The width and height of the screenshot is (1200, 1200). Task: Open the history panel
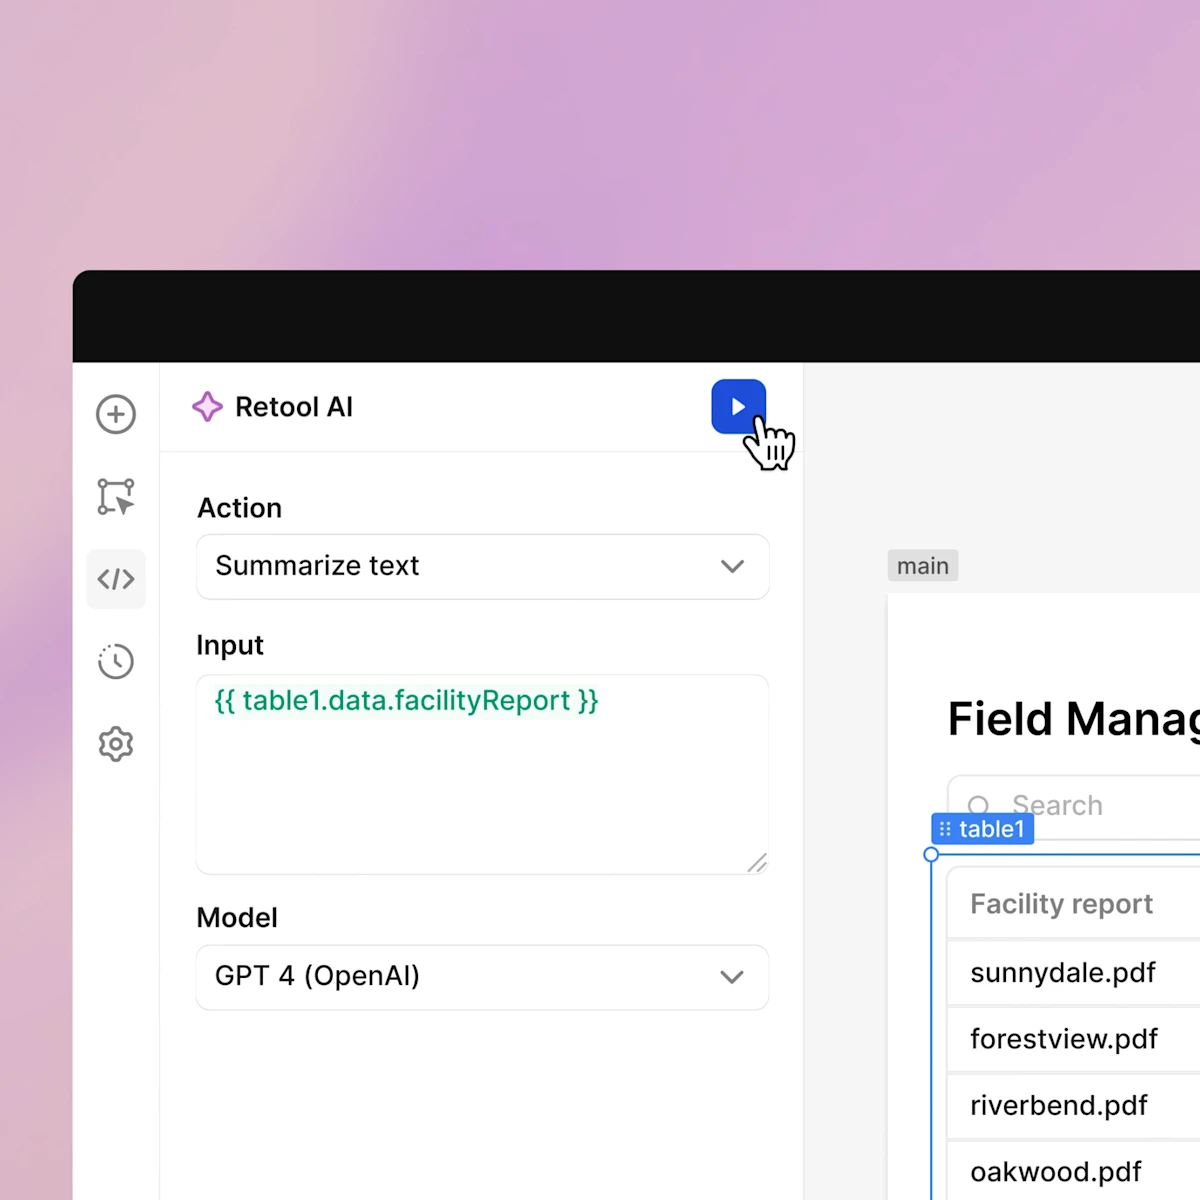point(115,661)
